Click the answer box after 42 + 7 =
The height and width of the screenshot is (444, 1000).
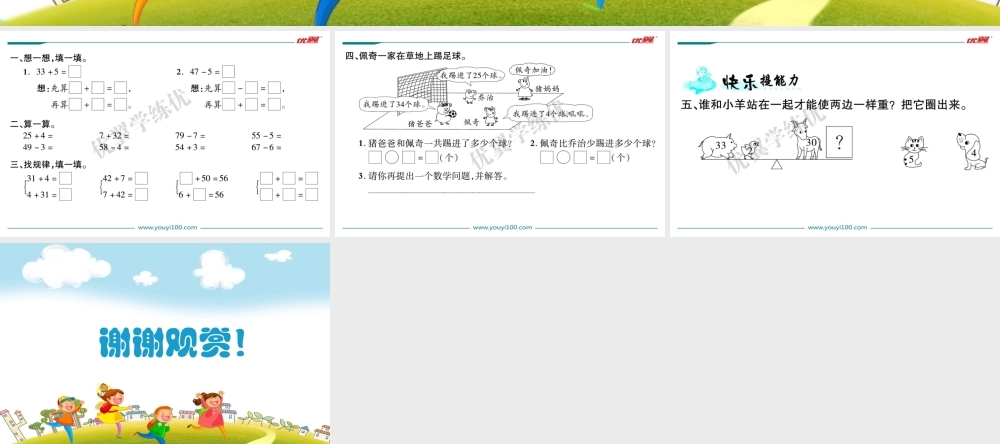tap(141, 178)
